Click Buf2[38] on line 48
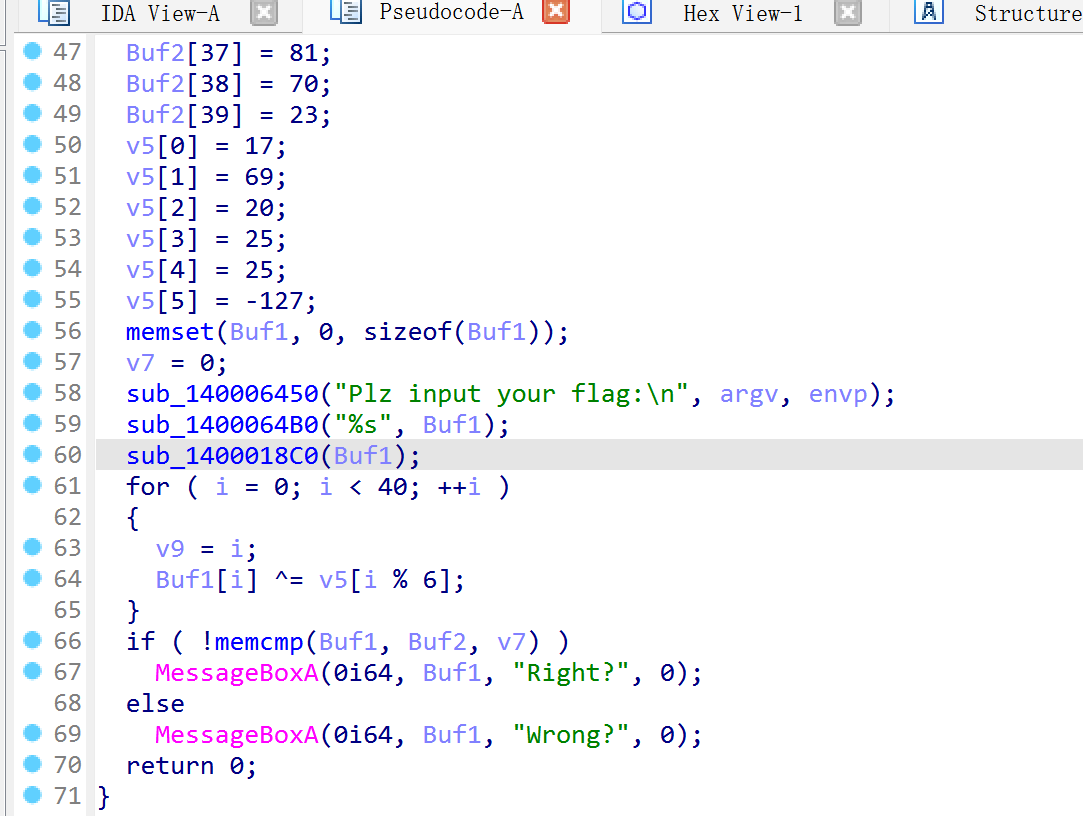The height and width of the screenshot is (816, 1083). tap(184, 84)
